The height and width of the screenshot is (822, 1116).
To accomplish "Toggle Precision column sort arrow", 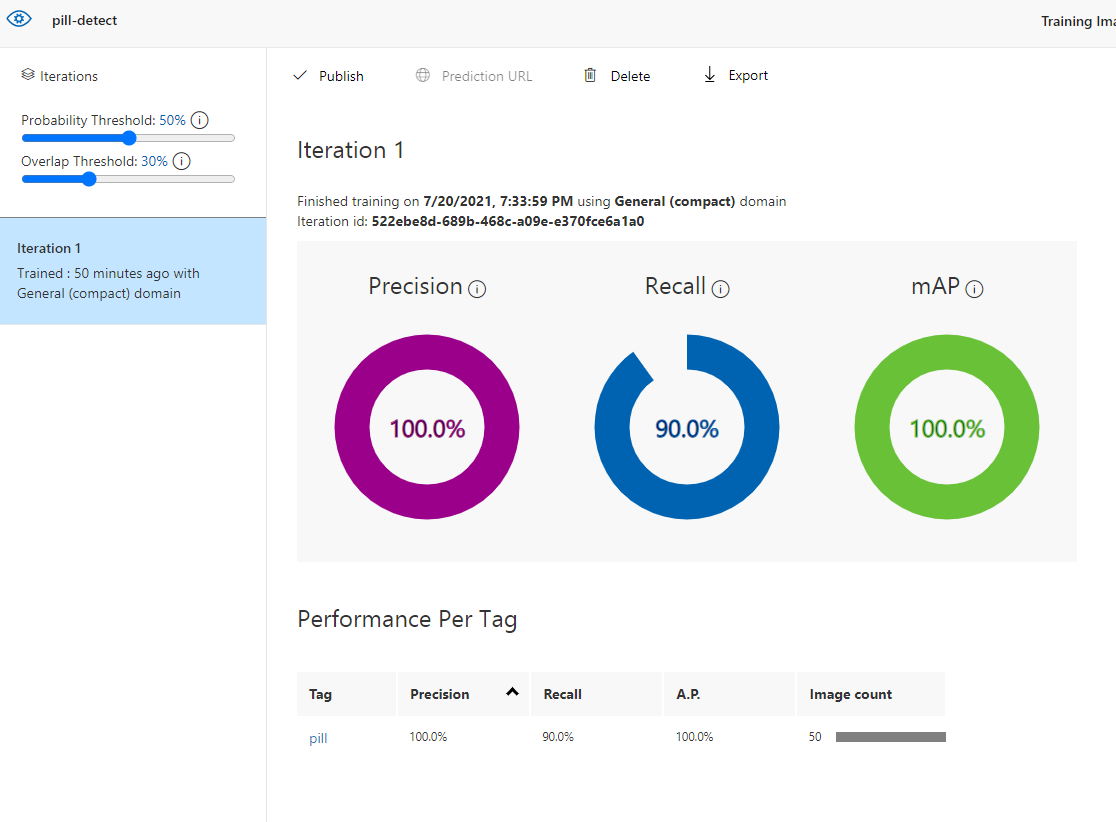I will point(512,692).
